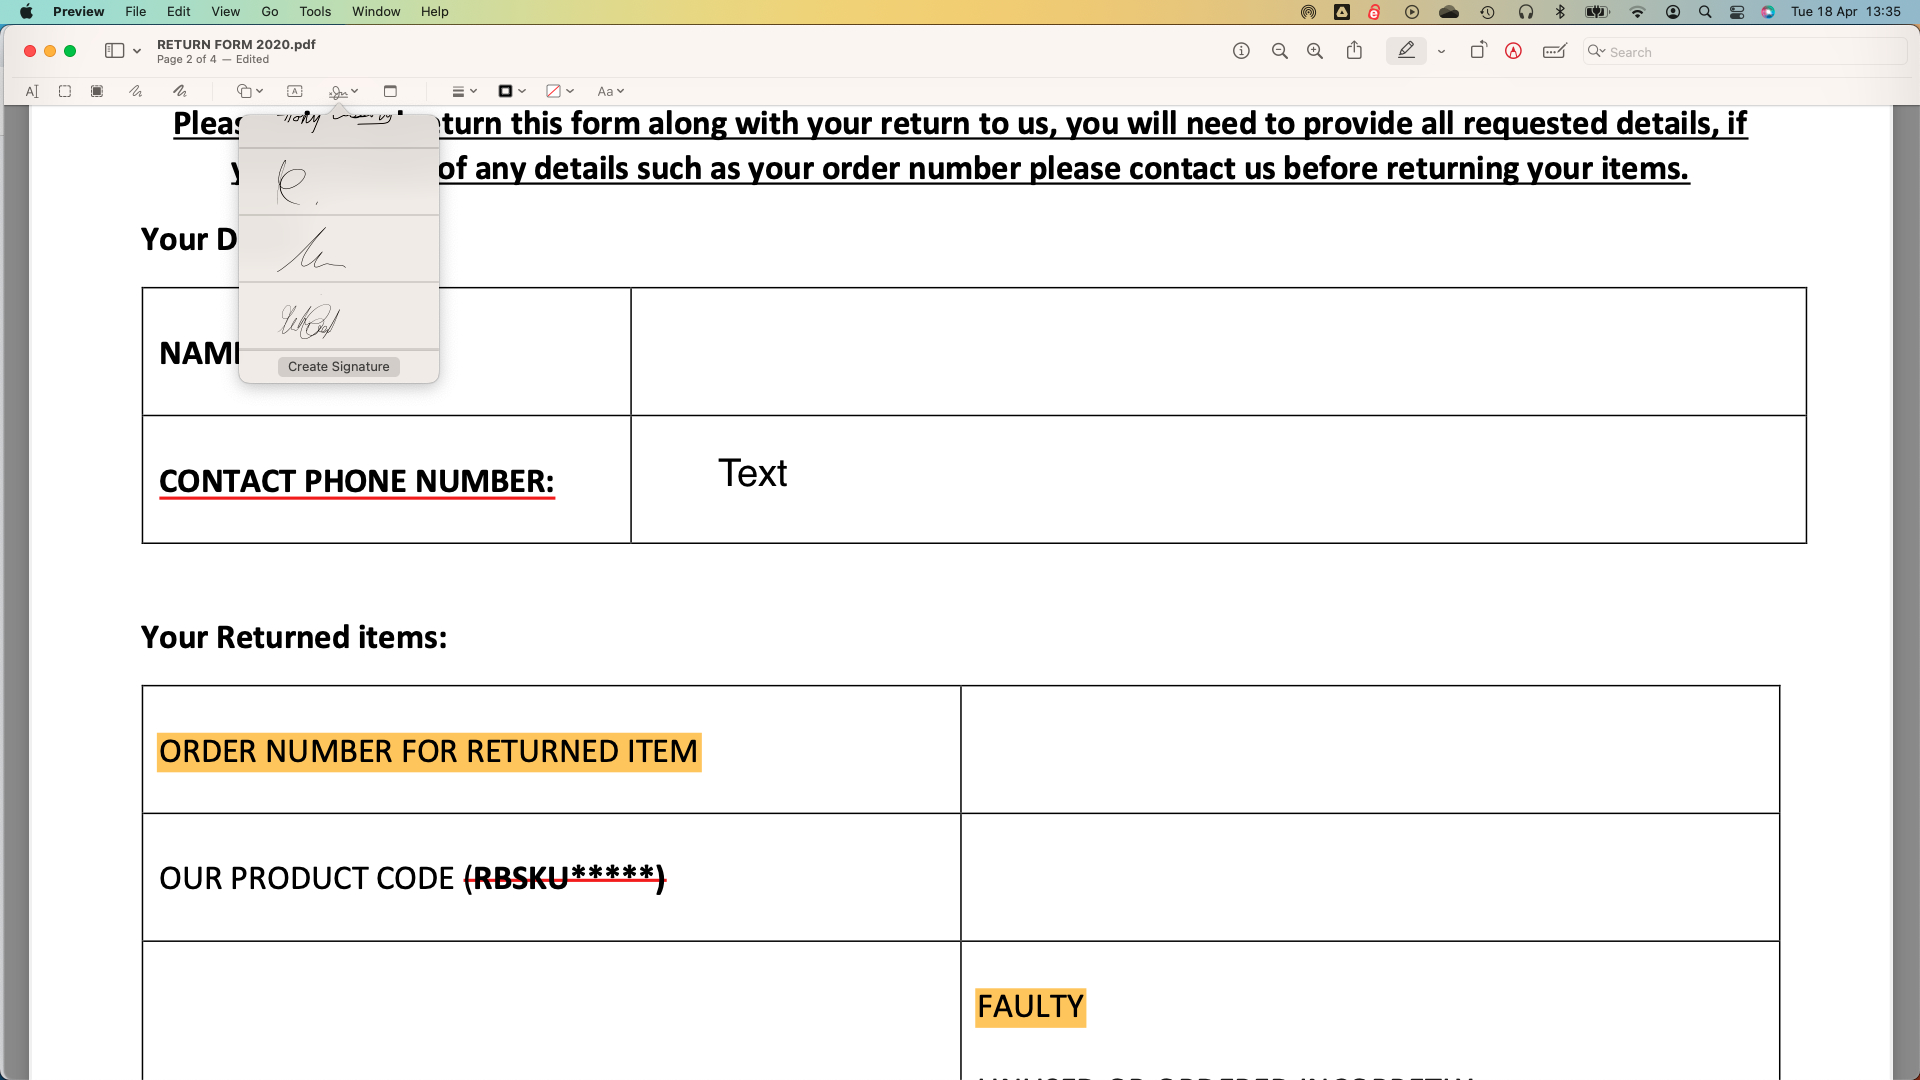Expand the text formatting dropdown menu
Screen dimensions: 1920x1080
tap(611, 90)
